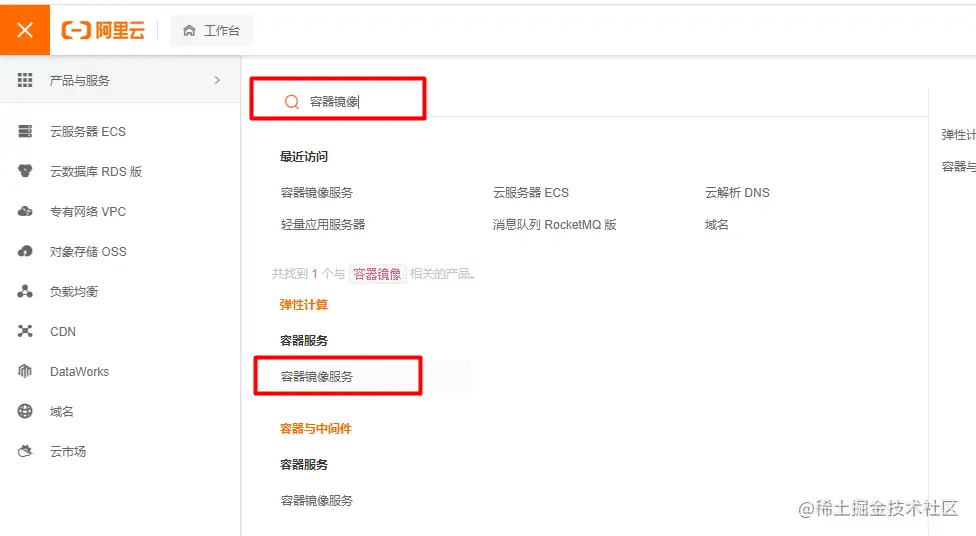The image size is (976, 536).
Task: Close the navigation menu with the X icon
Action: 25,30
